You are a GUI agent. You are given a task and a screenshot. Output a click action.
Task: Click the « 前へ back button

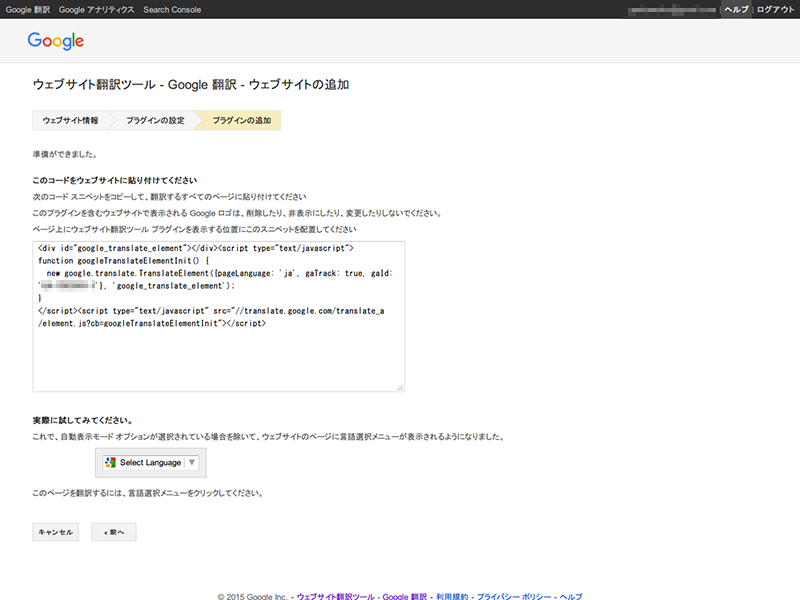point(114,532)
